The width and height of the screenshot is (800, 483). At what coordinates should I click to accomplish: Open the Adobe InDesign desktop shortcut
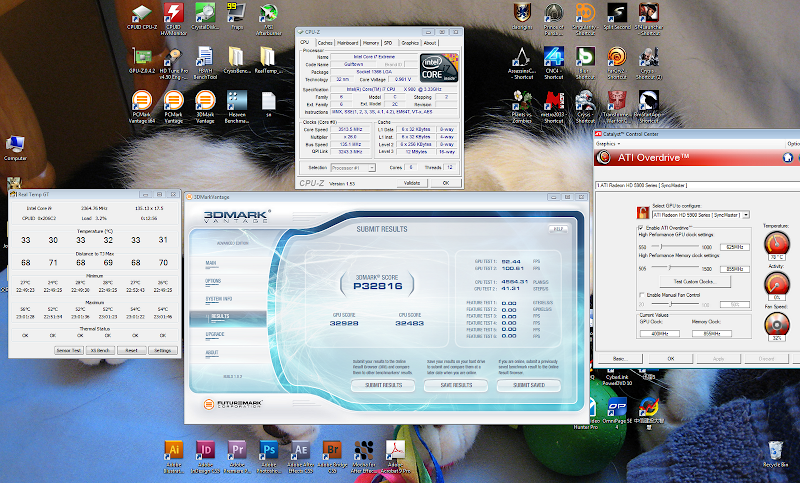coord(205,456)
